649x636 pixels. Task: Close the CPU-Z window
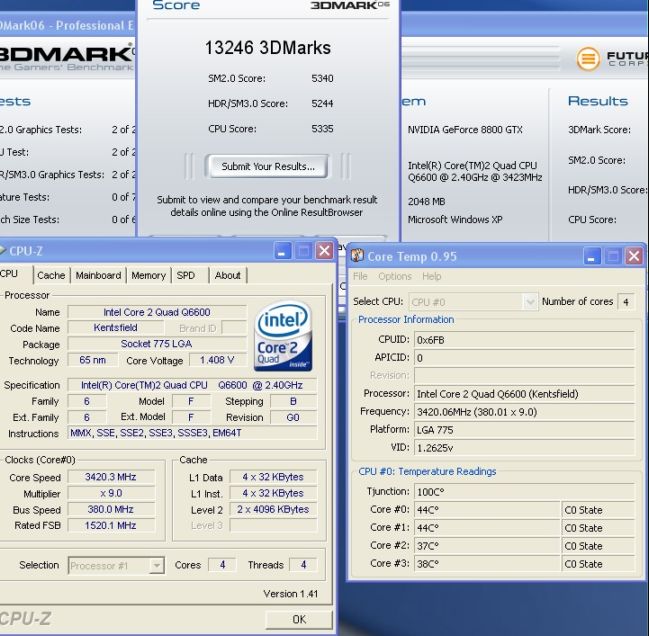click(x=324, y=251)
